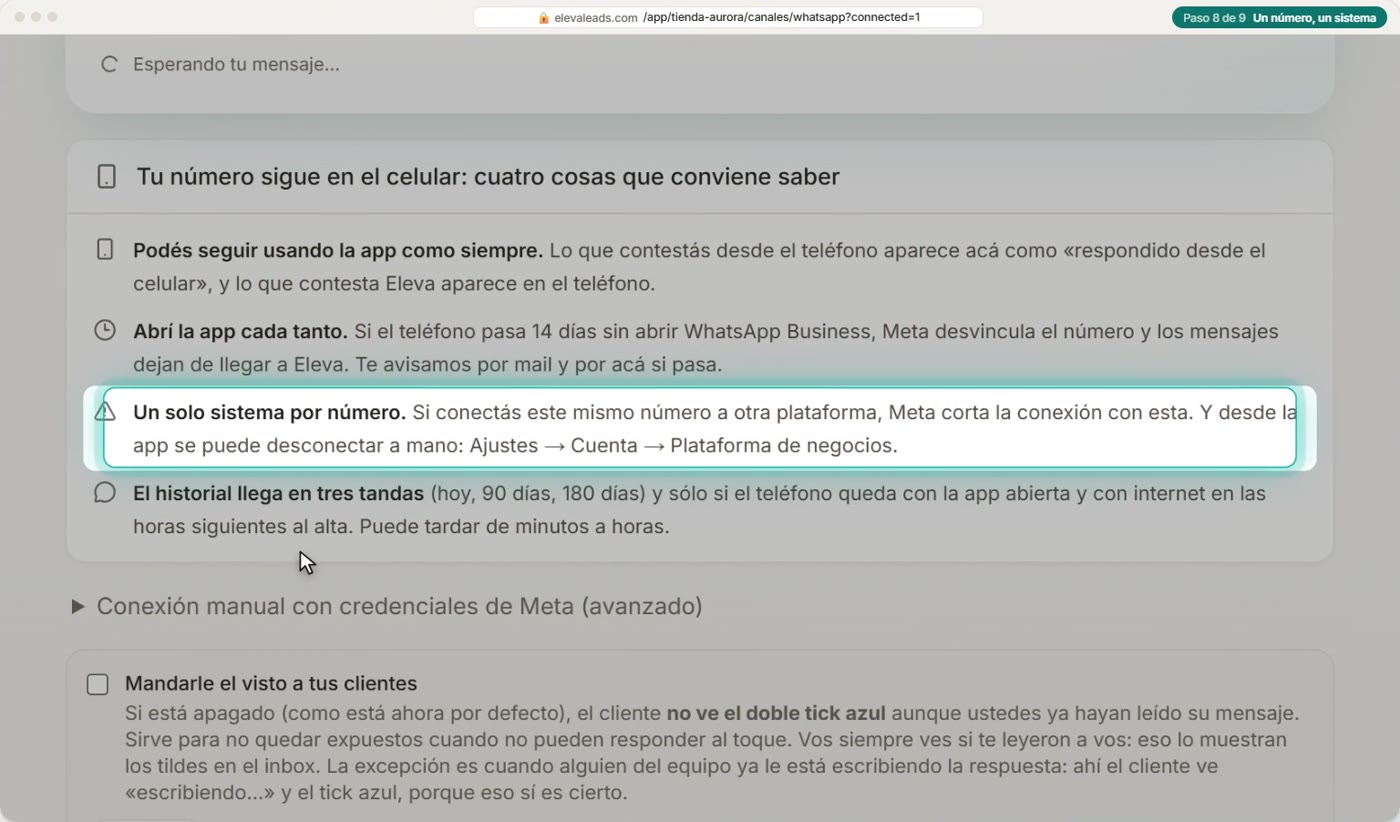Click the bold text Abrí la app cada tanto
Screen dimensions: 1400x822
click(240, 331)
